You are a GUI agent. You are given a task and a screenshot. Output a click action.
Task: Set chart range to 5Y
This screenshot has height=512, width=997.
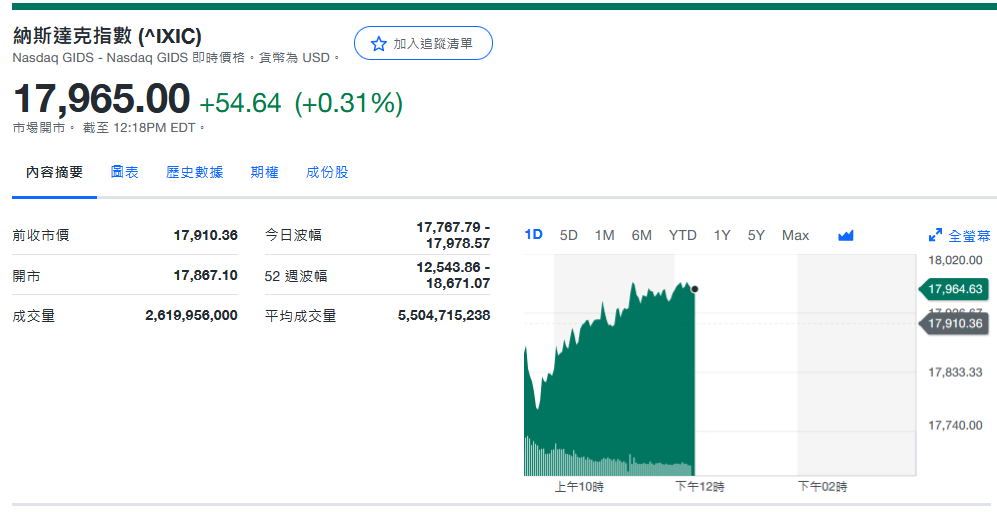tap(756, 235)
